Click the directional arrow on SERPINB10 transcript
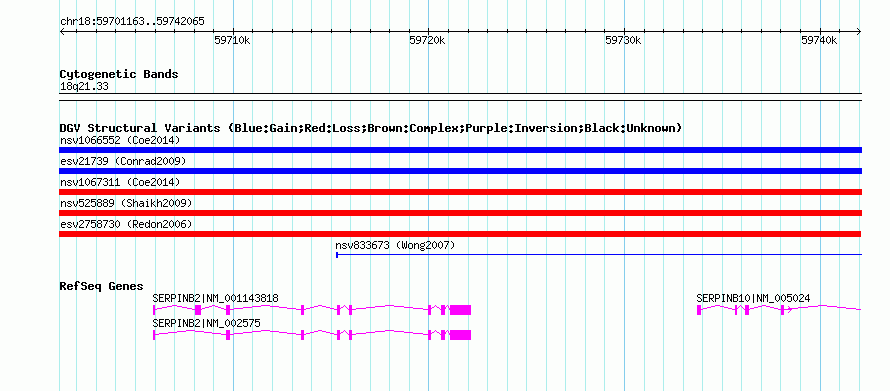The height and width of the screenshot is (391, 890). (789, 310)
